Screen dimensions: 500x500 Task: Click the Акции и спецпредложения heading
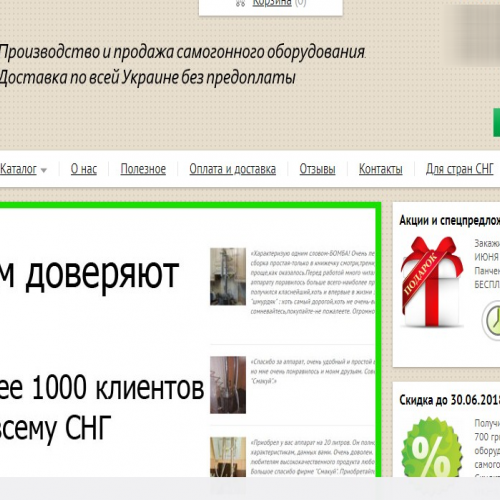point(450,220)
